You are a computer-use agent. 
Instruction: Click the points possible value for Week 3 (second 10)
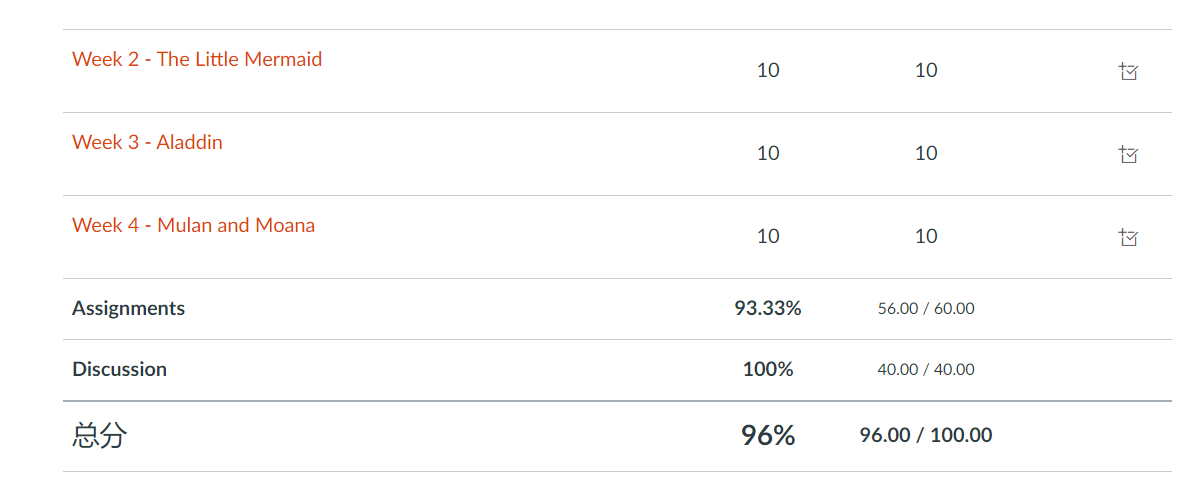pyautogui.click(x=926, y=153)
